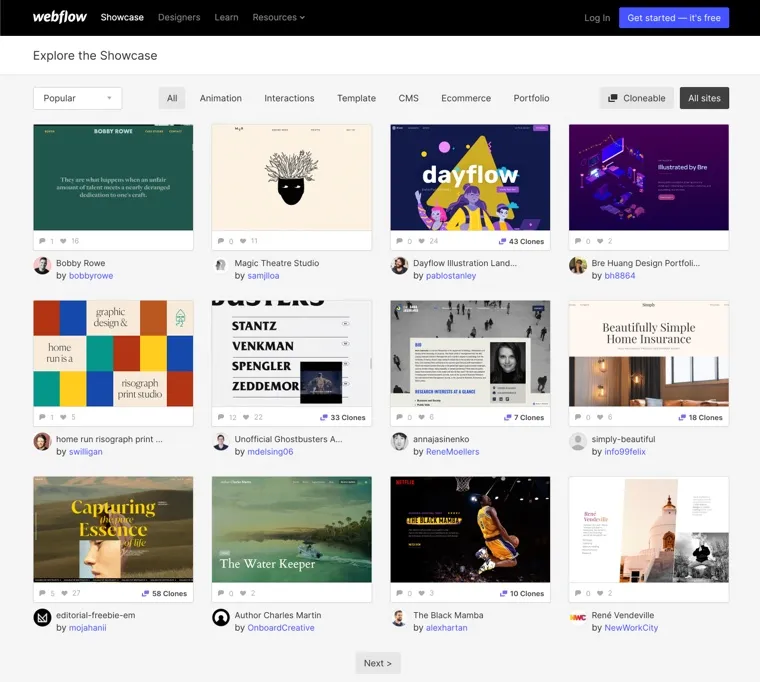Open the Bobby Rowe site thumbnail
This screenshot has height=682, width=760.
pyautogui.click(x=113, y=177)
